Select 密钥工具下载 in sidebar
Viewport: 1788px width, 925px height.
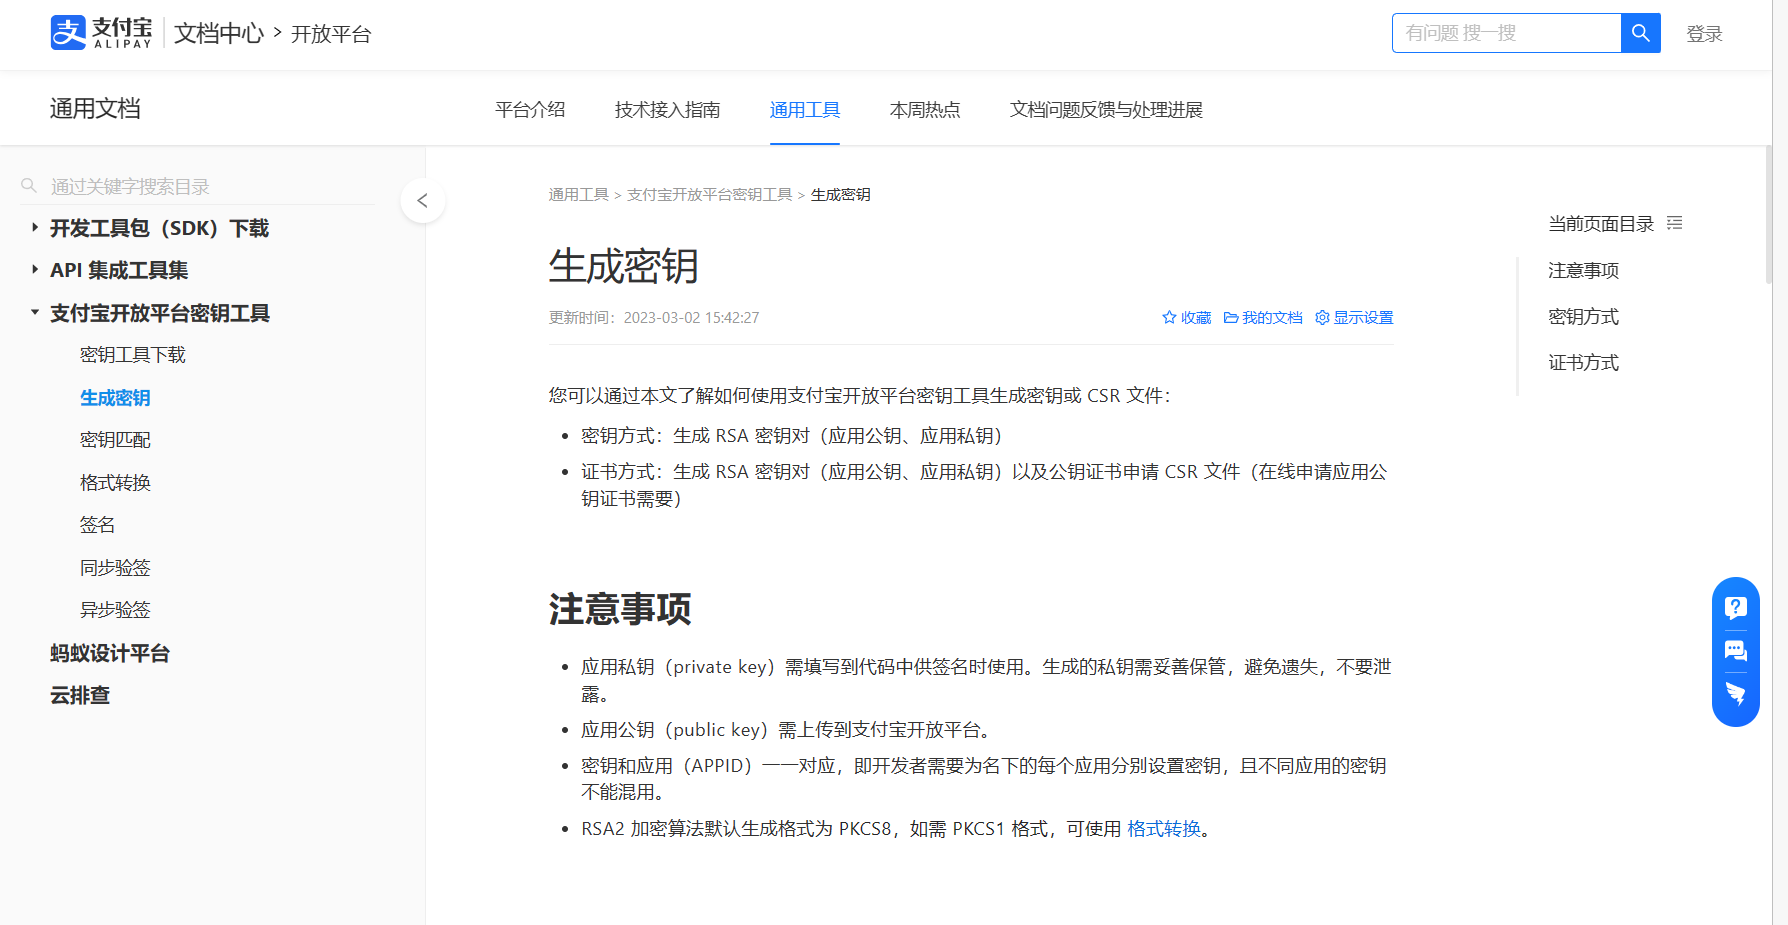[x=133, y=355]
